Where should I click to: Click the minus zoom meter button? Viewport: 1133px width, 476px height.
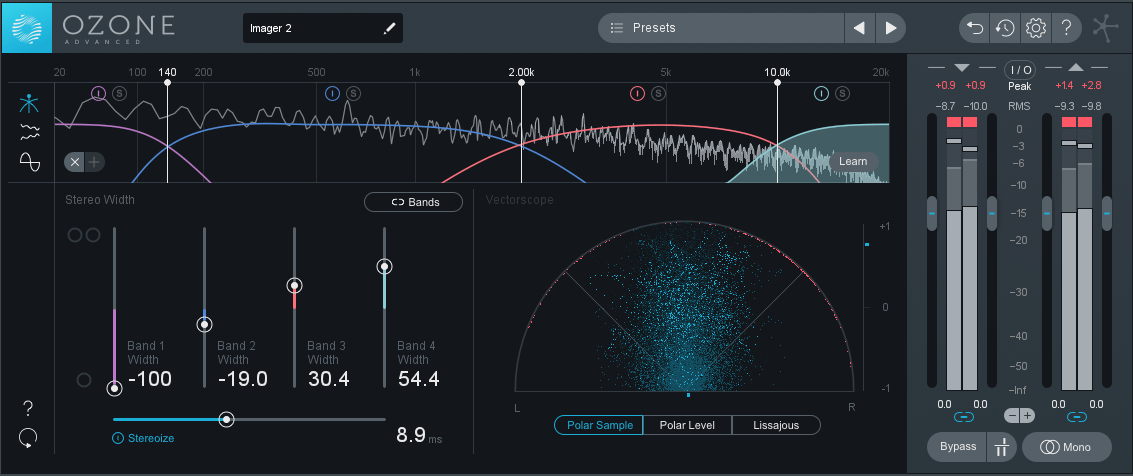1012,415
